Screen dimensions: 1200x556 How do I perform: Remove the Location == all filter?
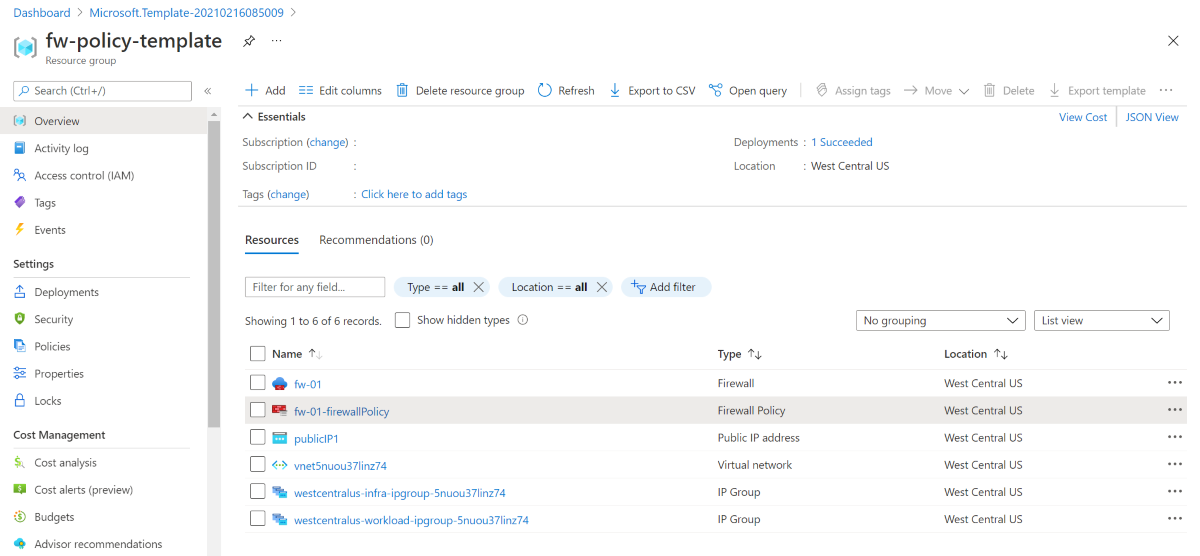[x=602, y=287]
